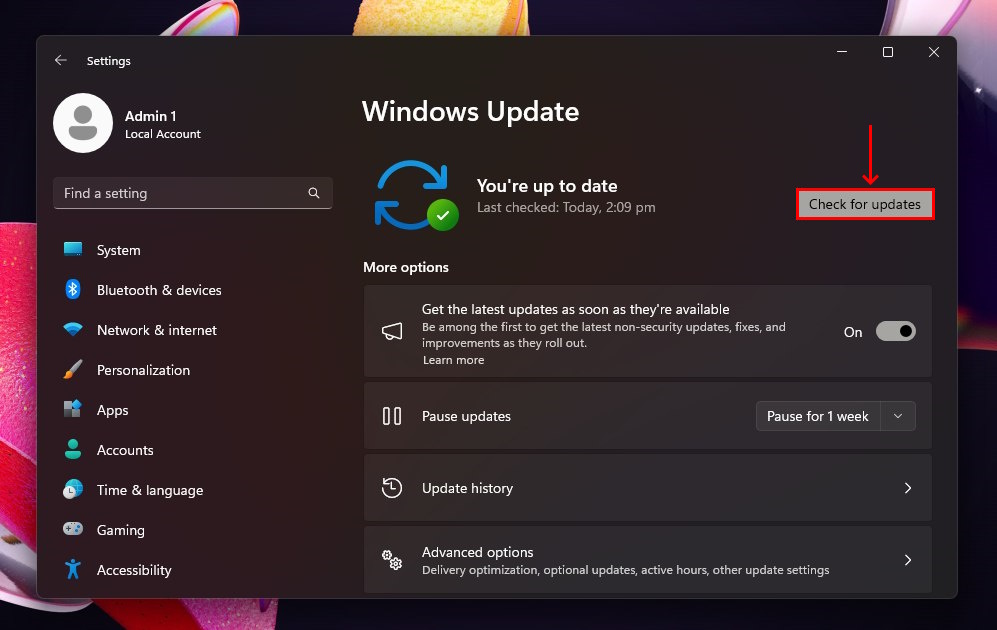Click the Accounts person icon

click(73, 449)
